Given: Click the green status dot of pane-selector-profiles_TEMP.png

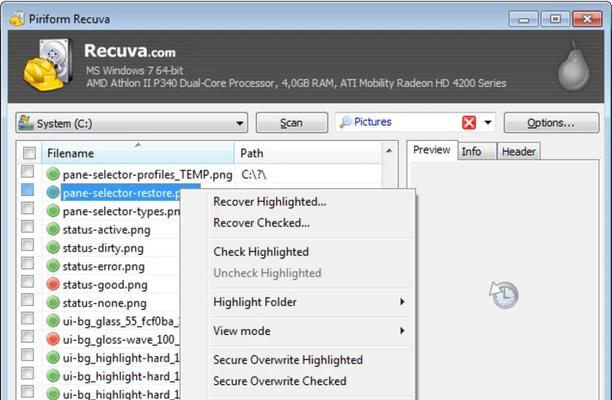Looking at the screenshot, I should 53,174.
